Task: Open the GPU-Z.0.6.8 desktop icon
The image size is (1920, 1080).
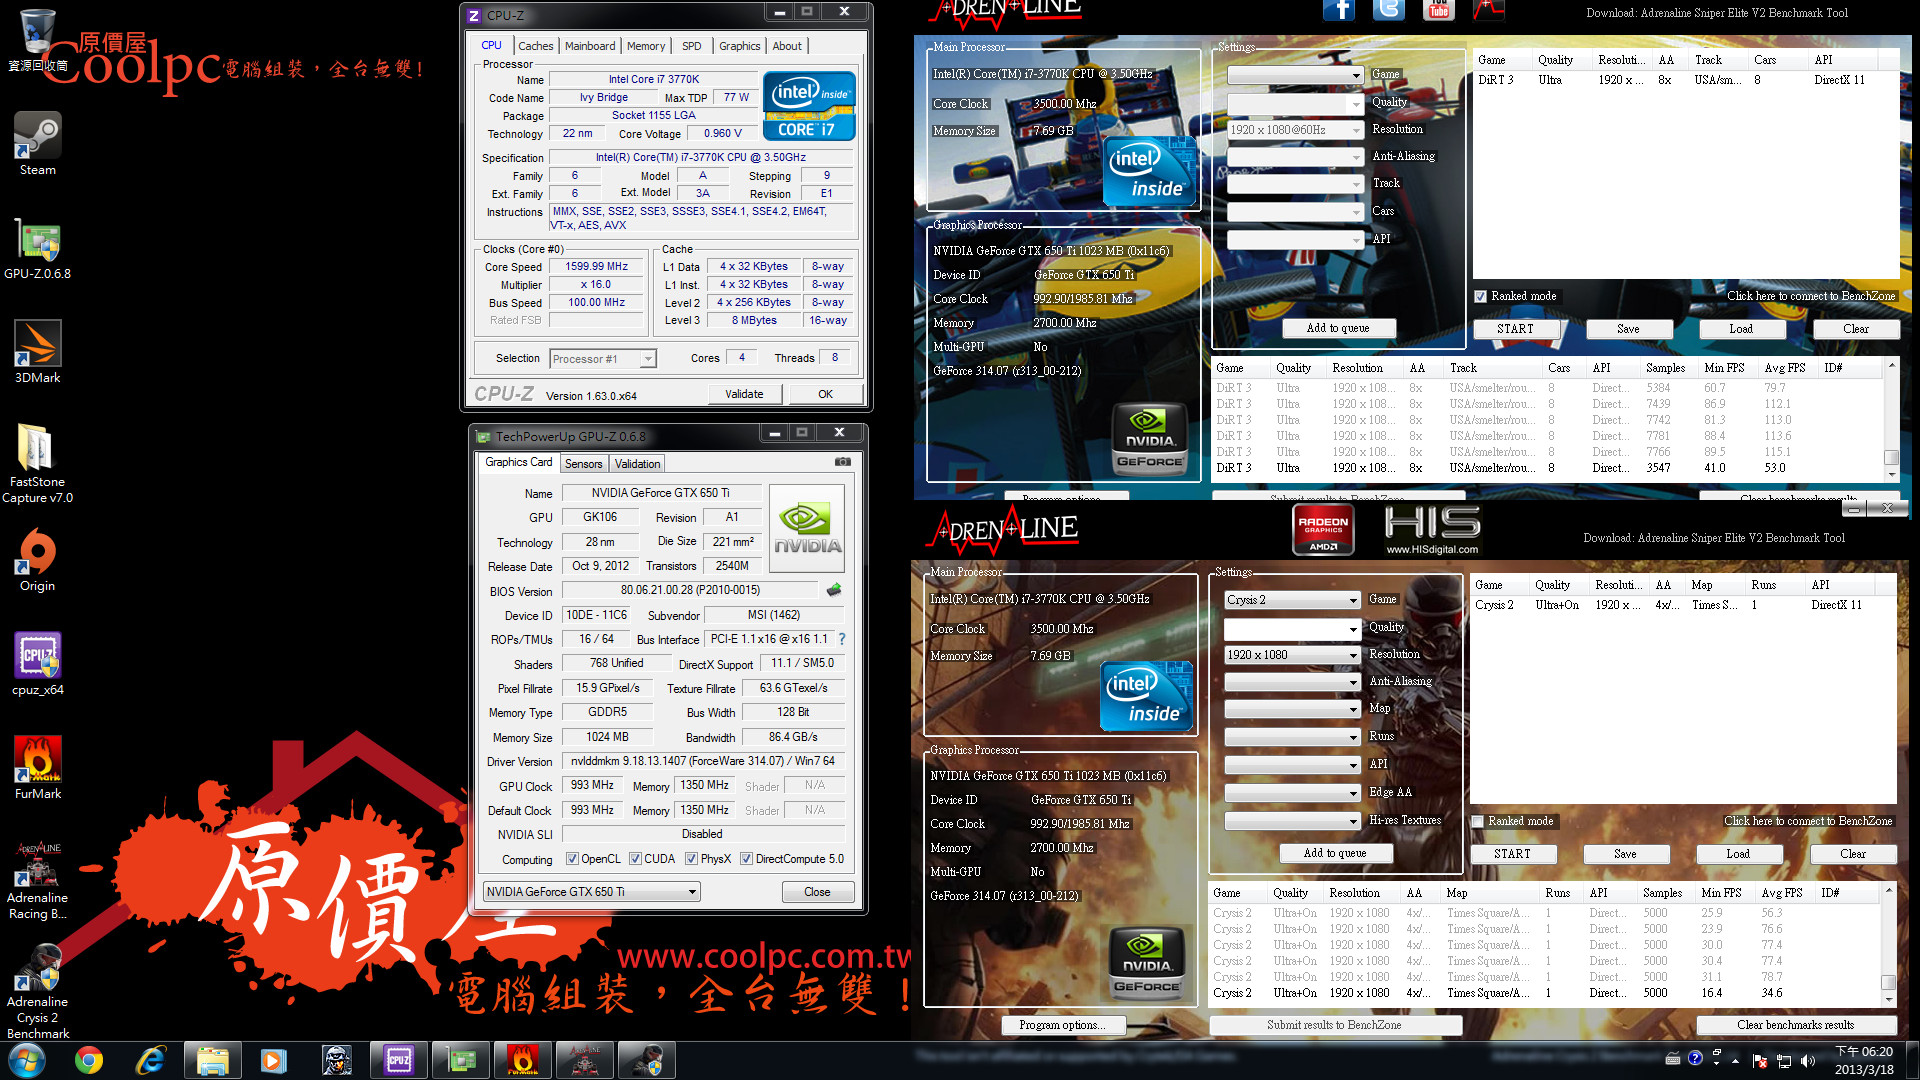Action: coord(37,248)
